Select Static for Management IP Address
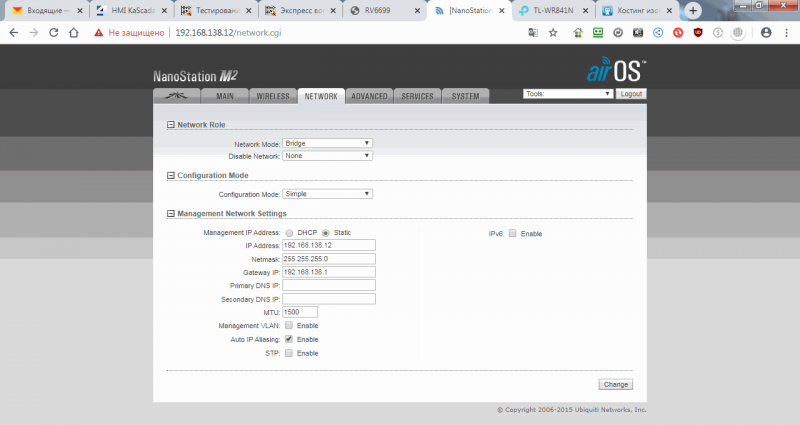The image size is (800, 425). (326, 233)
